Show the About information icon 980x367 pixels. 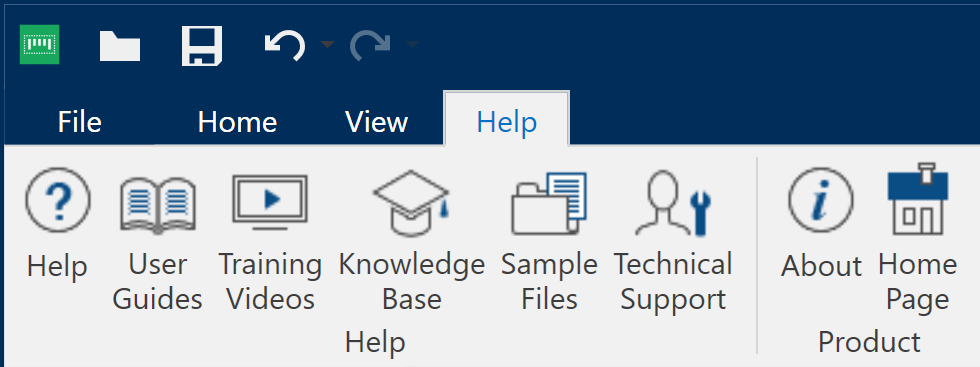820,201
